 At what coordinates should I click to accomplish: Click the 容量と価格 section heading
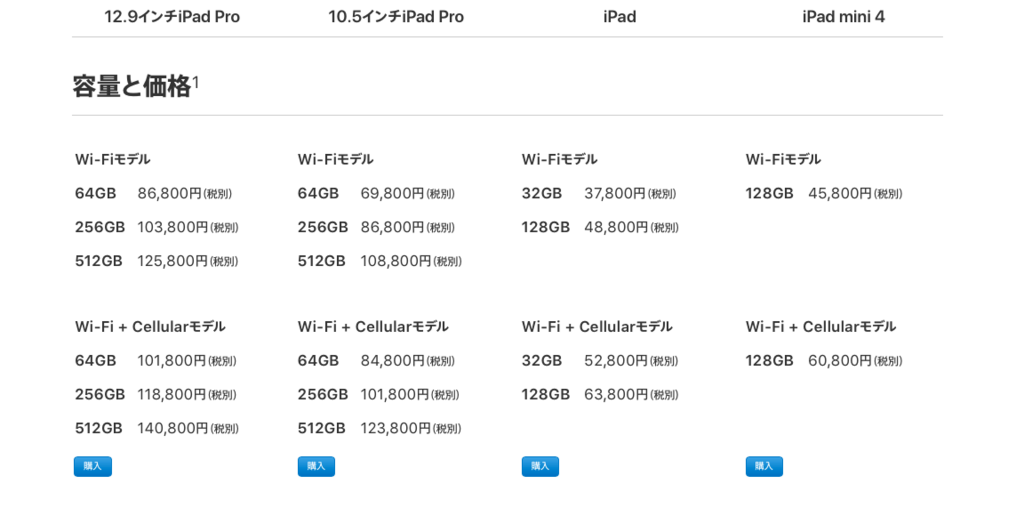pos(131,86)
